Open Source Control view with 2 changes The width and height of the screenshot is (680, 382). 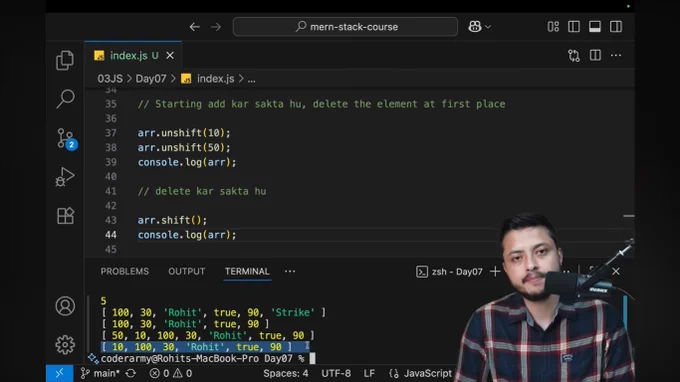point(66,138)
